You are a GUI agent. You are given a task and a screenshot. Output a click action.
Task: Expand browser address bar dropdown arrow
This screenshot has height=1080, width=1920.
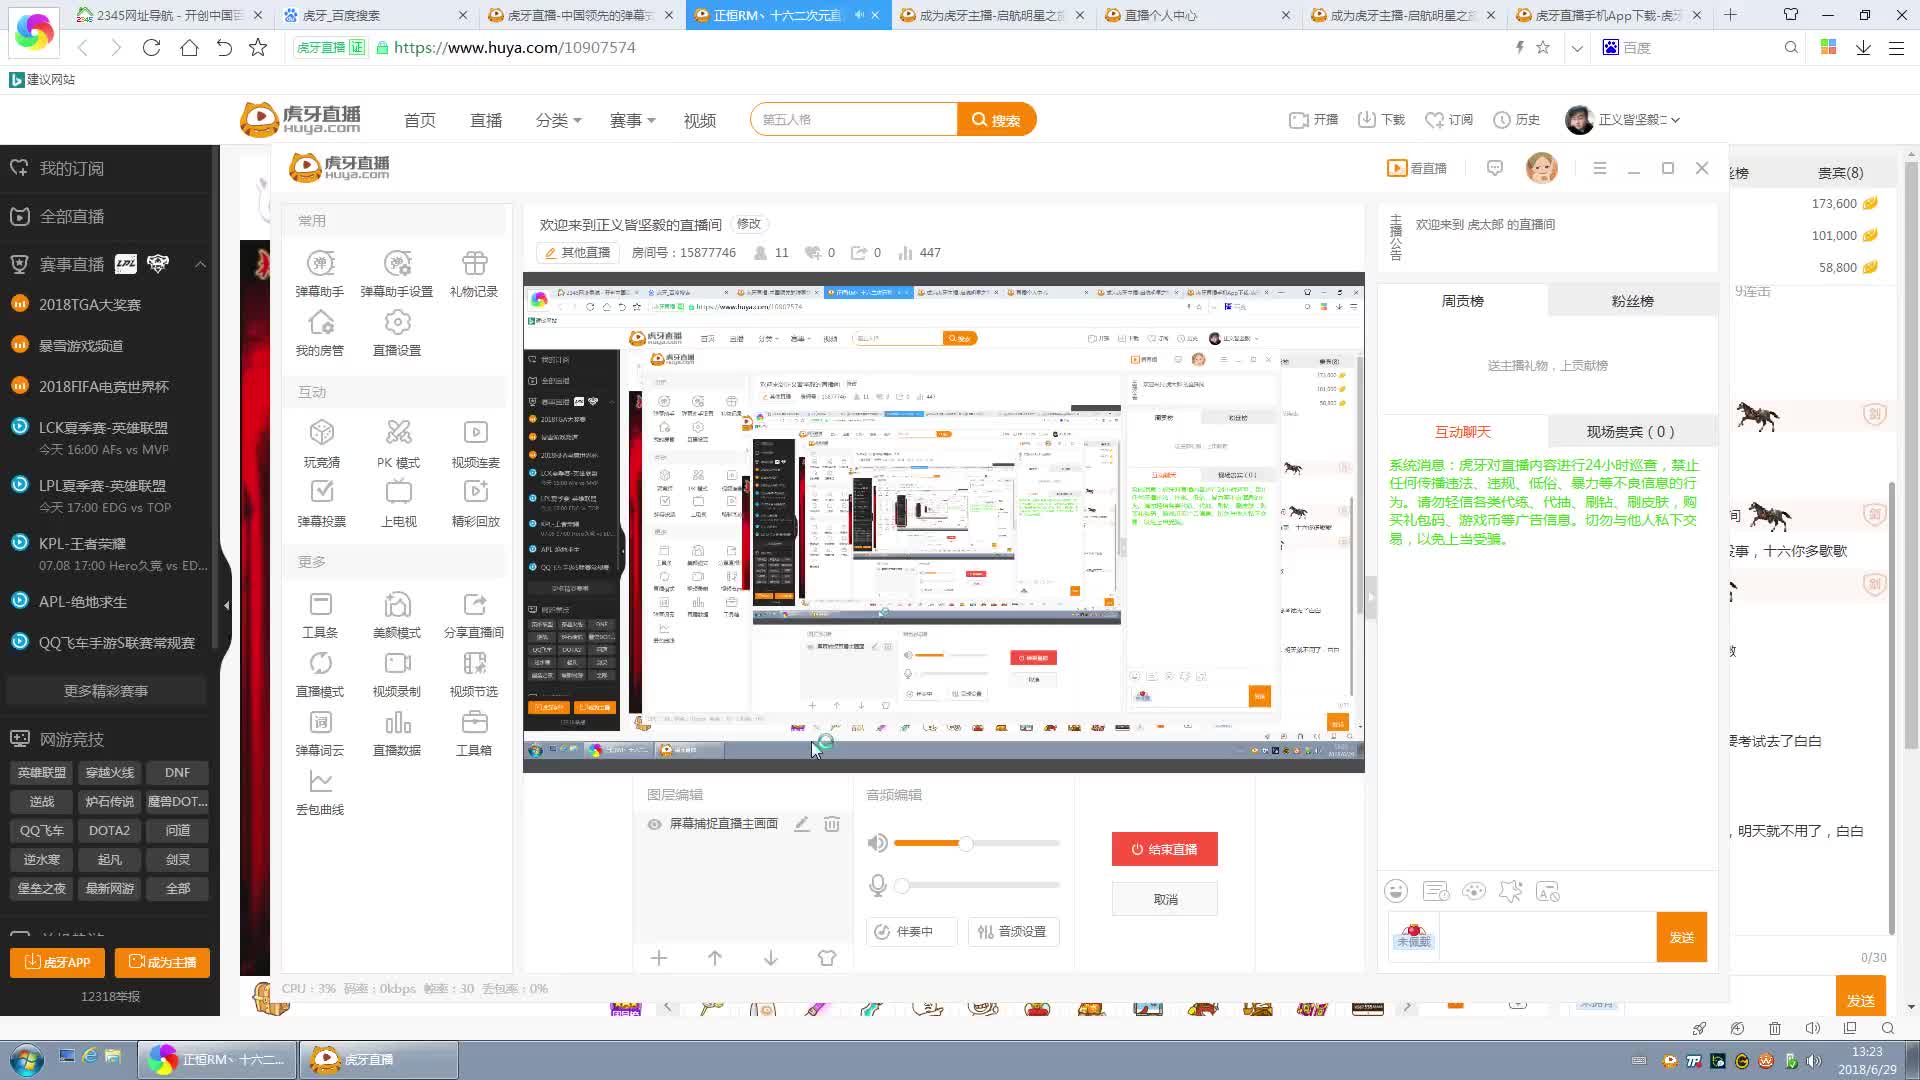pos(1577,47)
